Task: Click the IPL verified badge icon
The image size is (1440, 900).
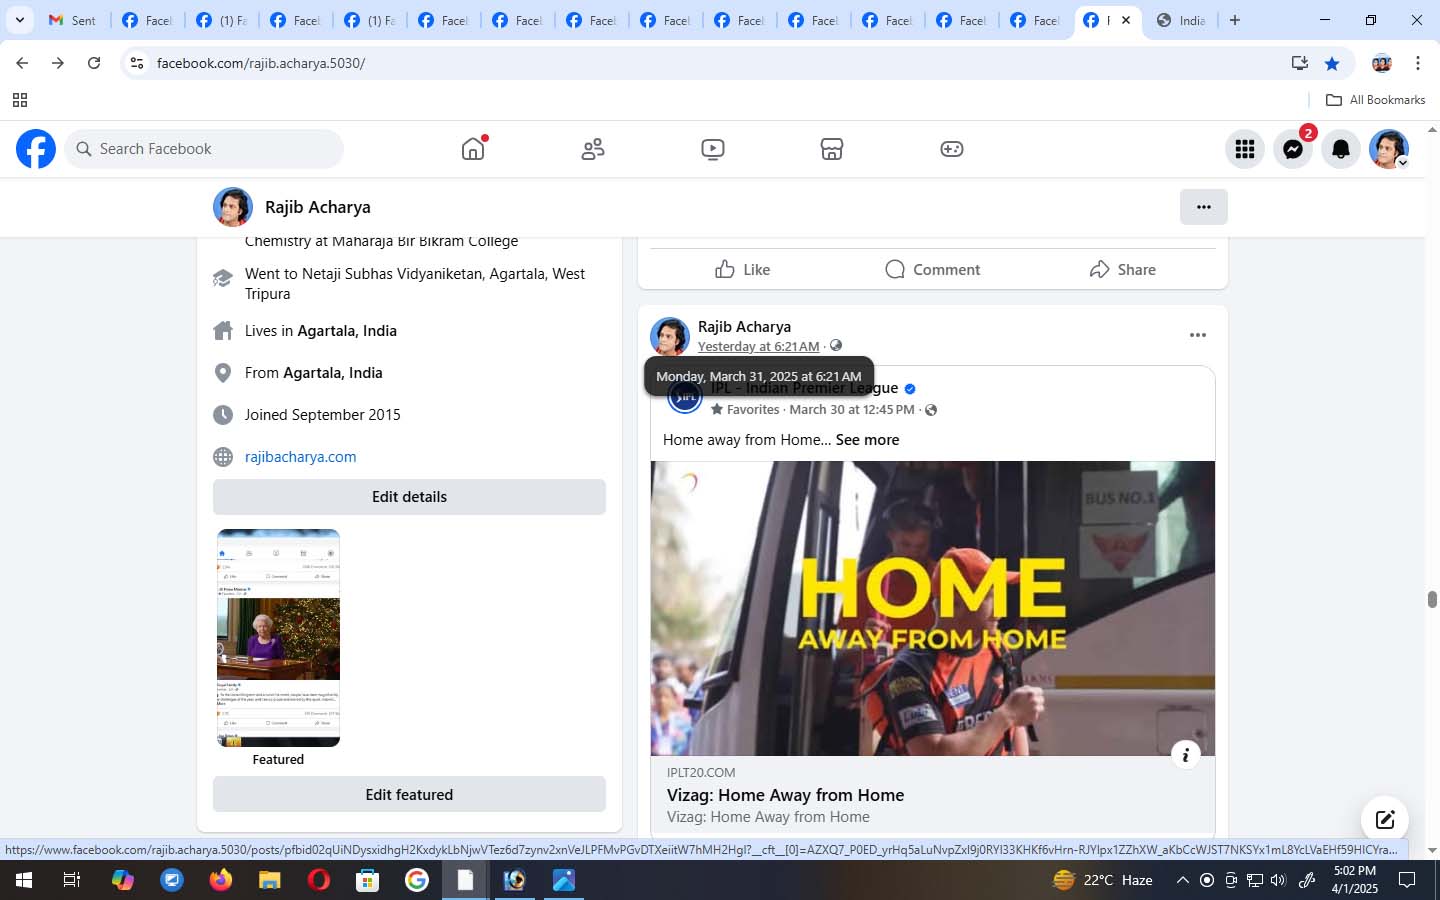Action: tap(910, 389)
